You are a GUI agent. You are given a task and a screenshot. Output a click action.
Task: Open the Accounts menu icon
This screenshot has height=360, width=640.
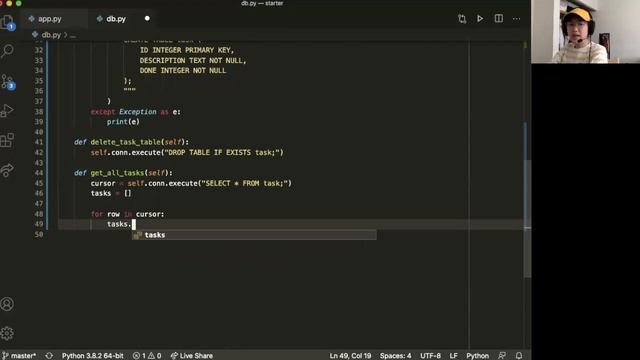click(7, 304)
